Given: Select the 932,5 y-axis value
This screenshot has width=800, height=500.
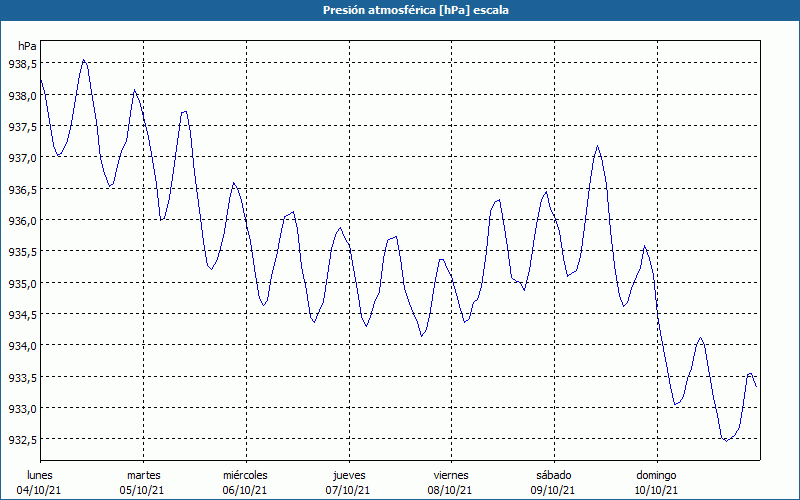Looking at the screenshot, I should (x=22, y=439).
